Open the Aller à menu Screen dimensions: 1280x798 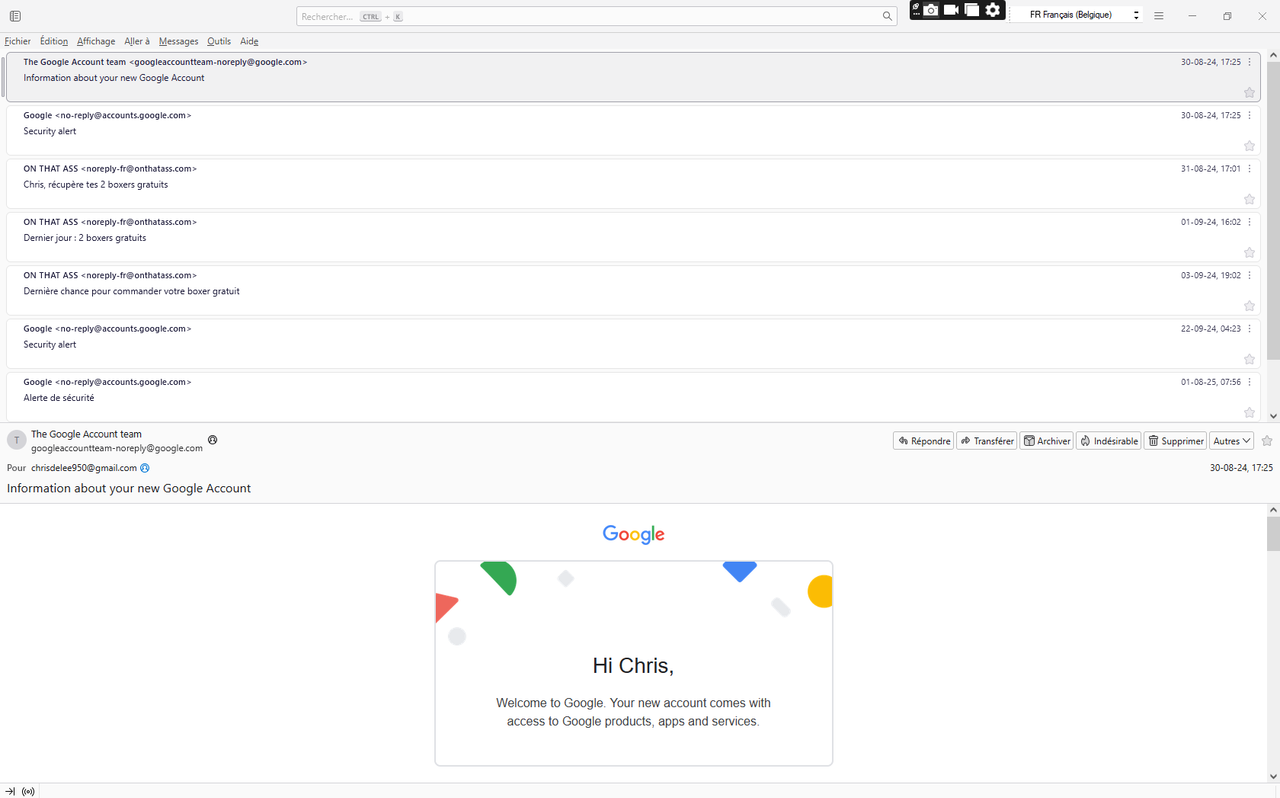(x=137, y=41)
